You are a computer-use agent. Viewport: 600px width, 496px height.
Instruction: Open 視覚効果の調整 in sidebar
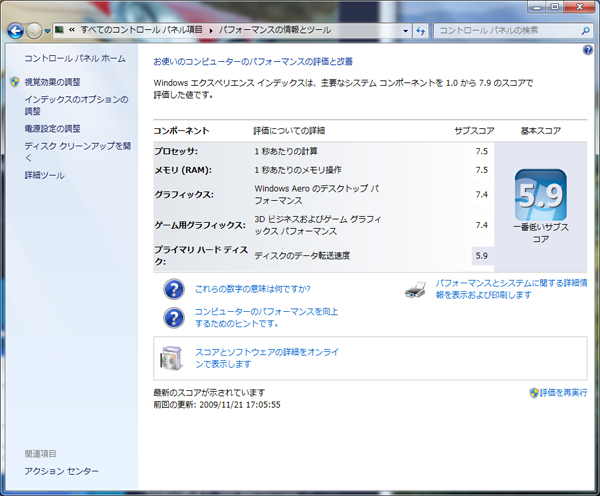[52, 82]
